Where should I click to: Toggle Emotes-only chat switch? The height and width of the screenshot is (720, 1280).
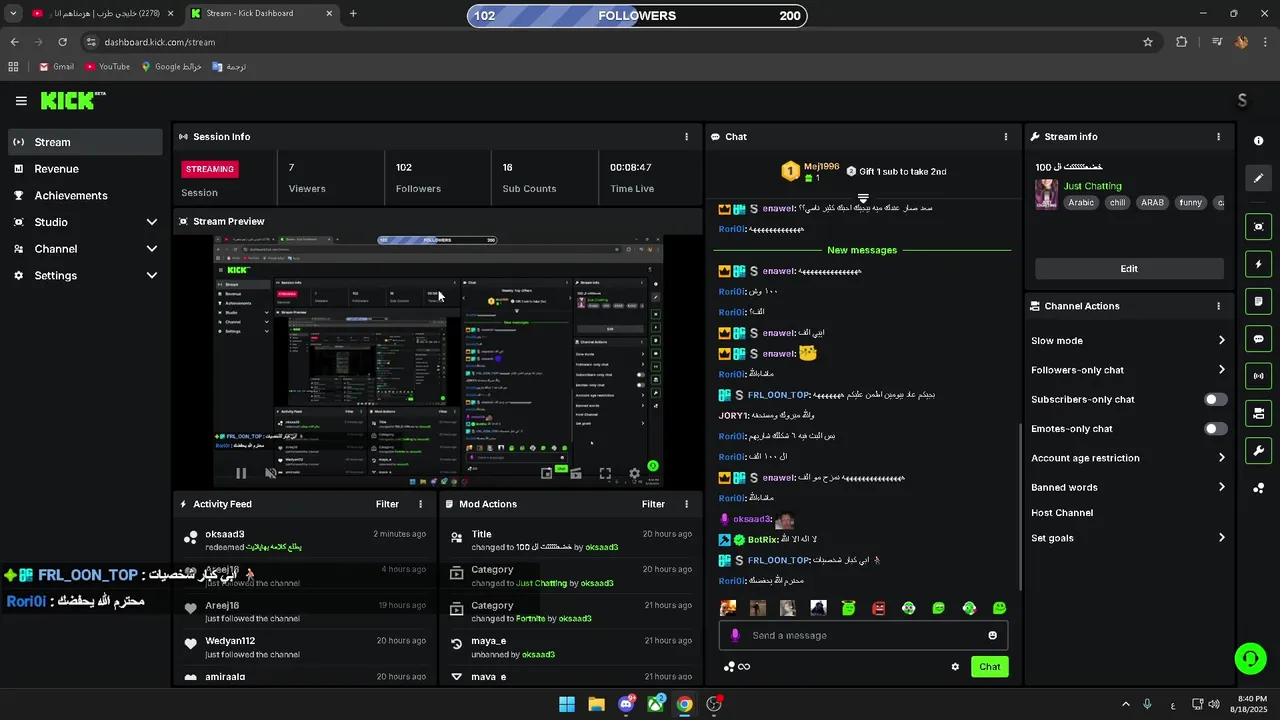click(x=1215, y=429)
